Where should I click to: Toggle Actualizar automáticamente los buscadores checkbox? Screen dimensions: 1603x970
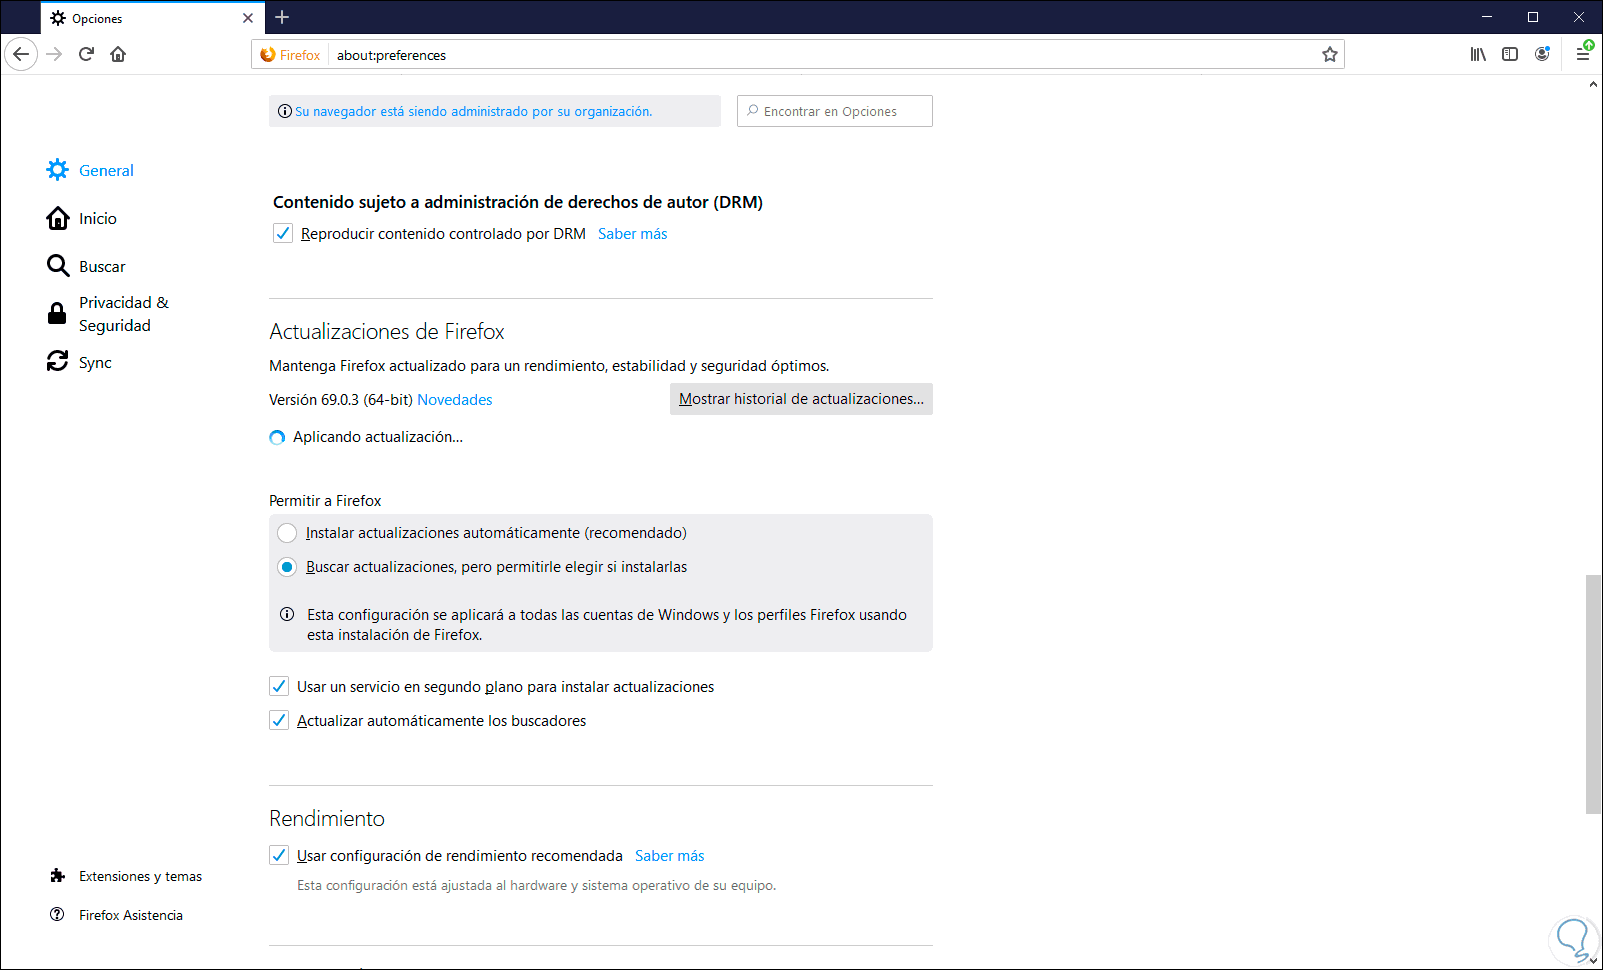tap(279, 720)
